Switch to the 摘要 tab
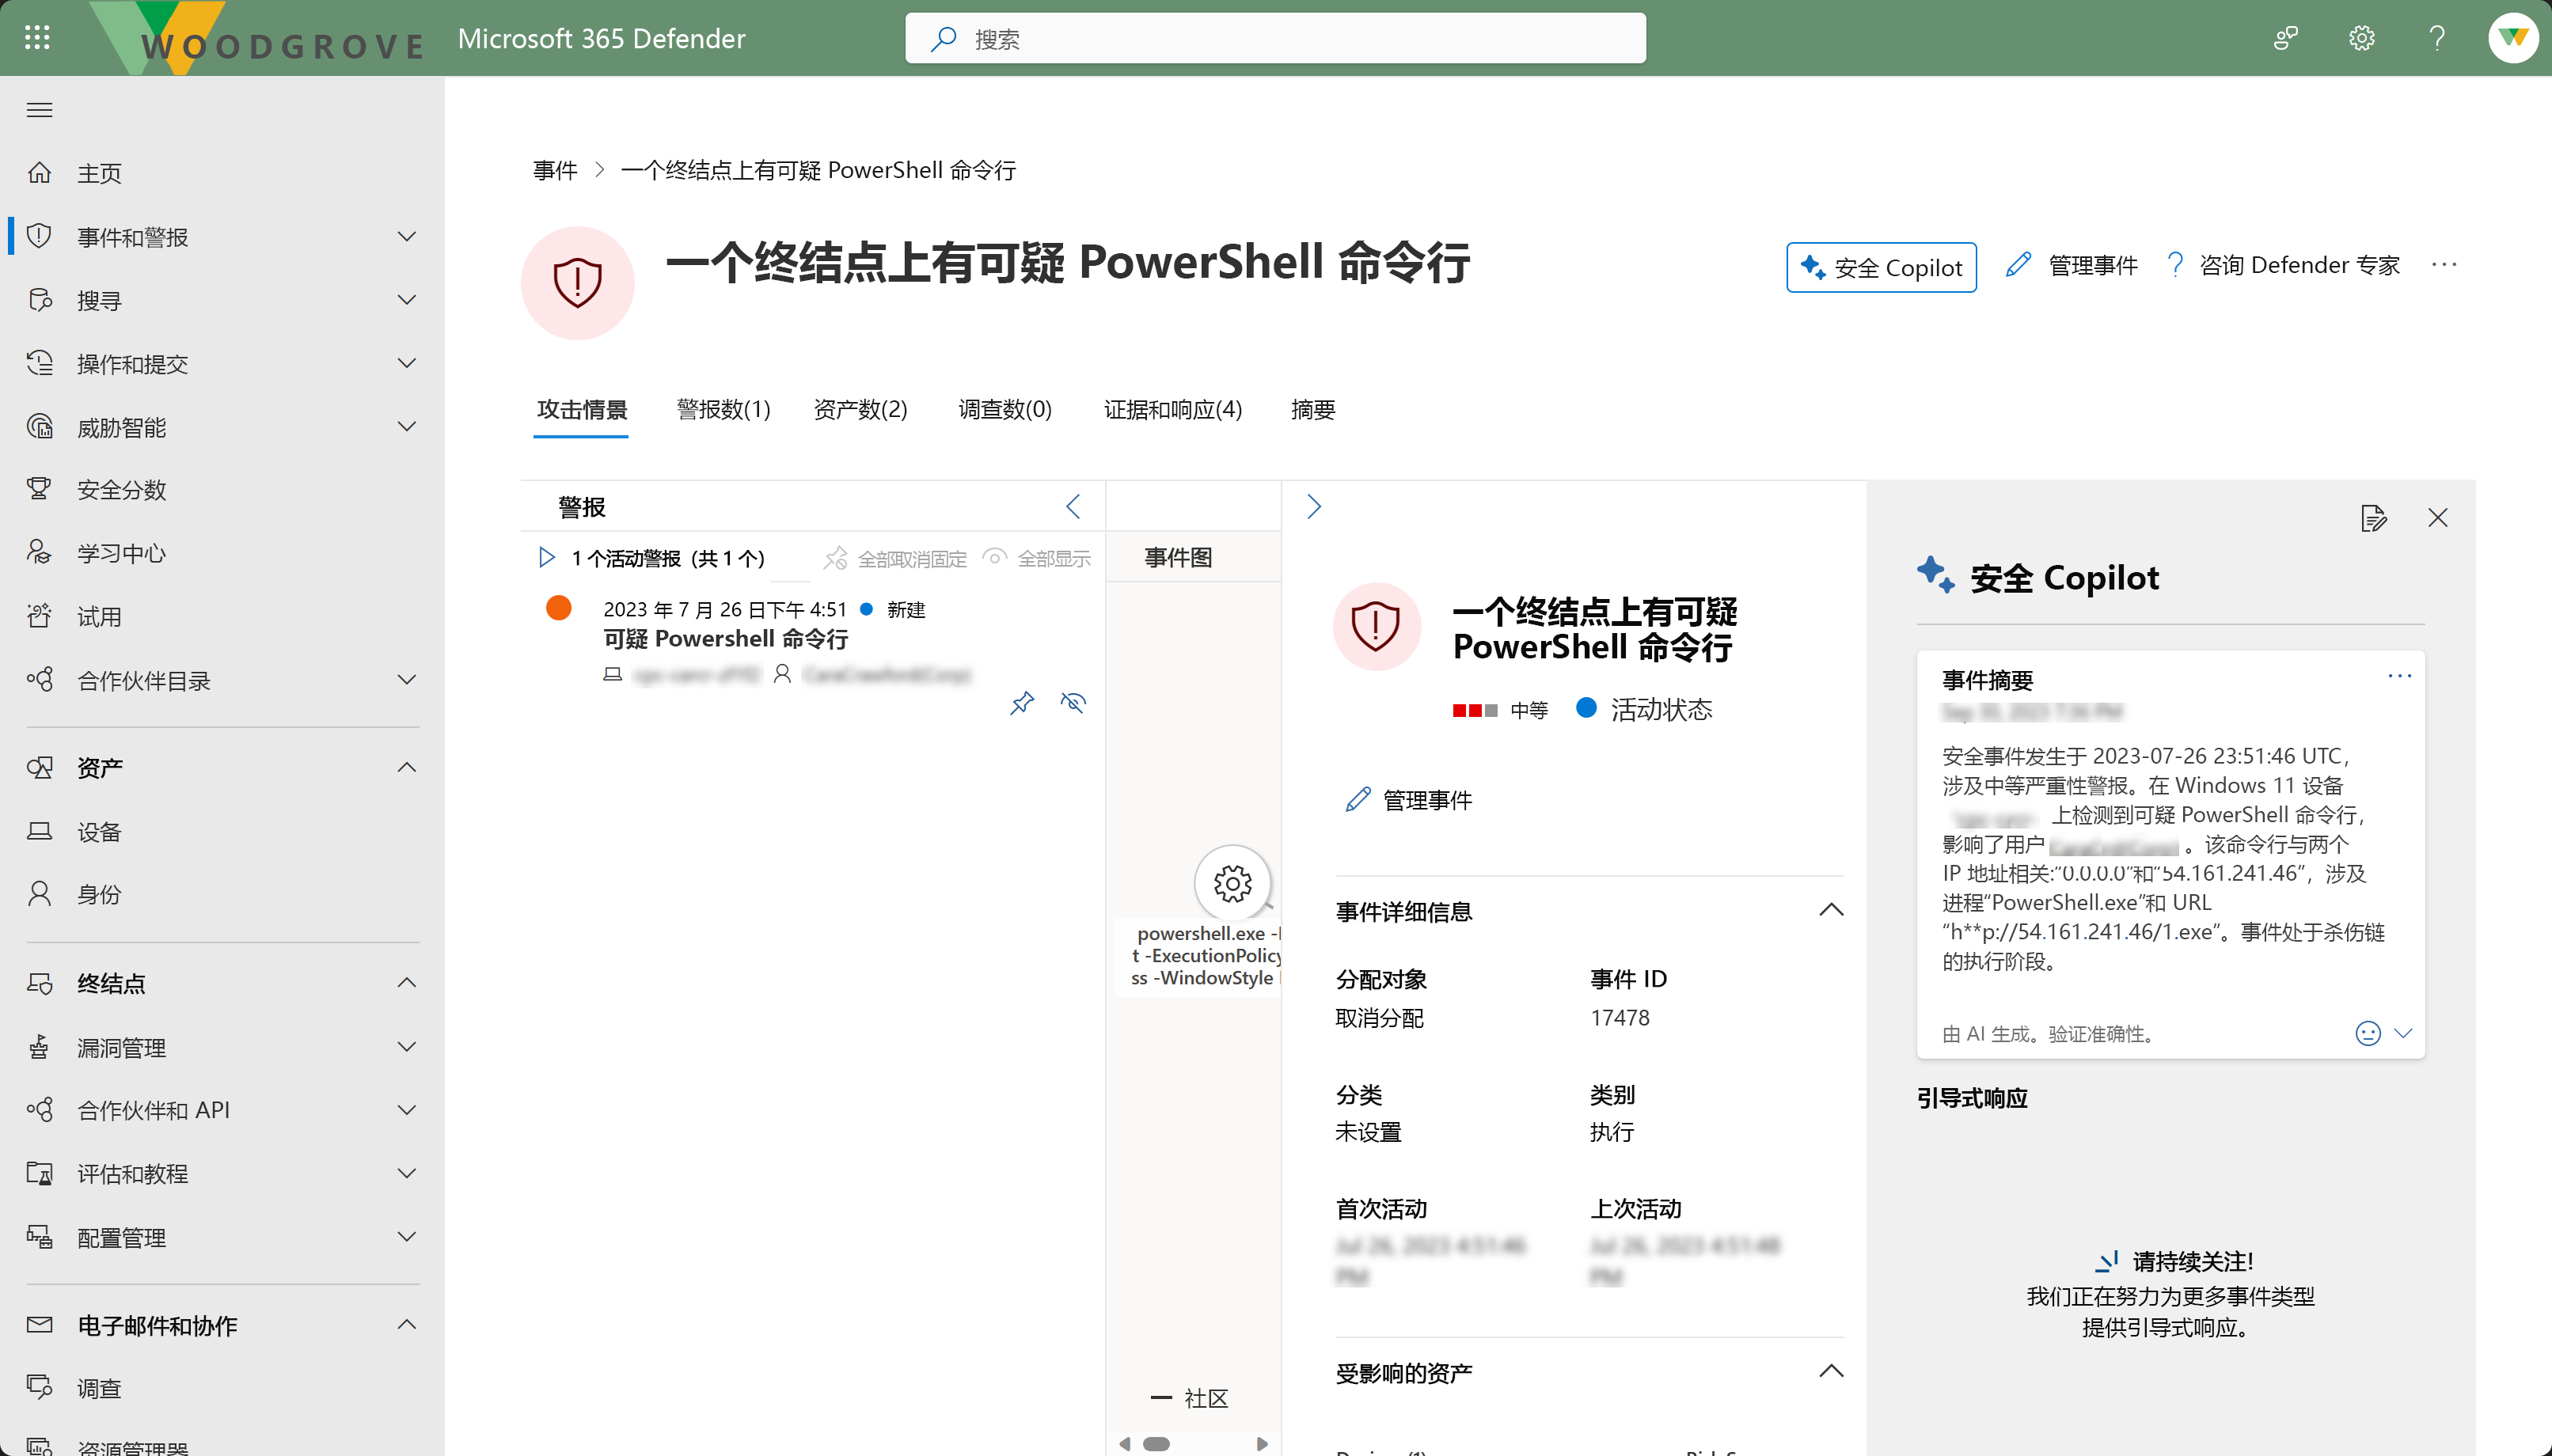This screenshot has width=2552, height=1456. tap(1313, 410)
